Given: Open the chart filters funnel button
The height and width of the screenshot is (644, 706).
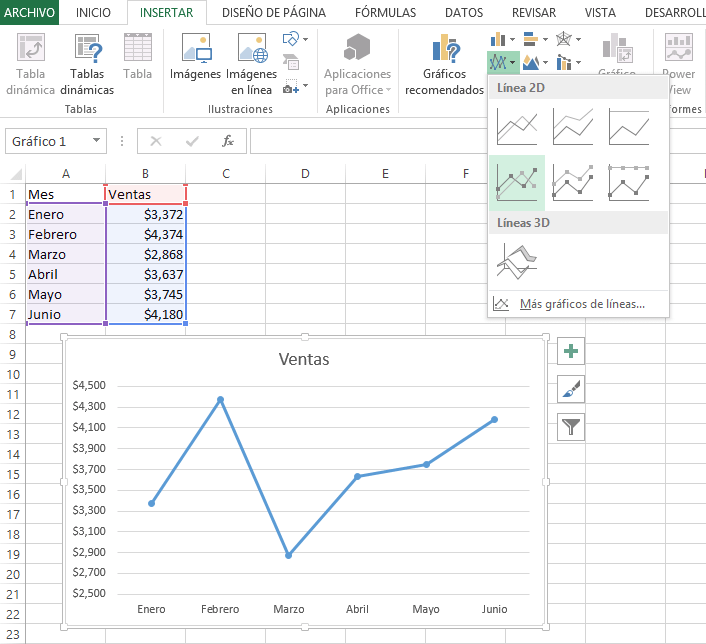Looking at the screenshot, I should tap(571, 427).
